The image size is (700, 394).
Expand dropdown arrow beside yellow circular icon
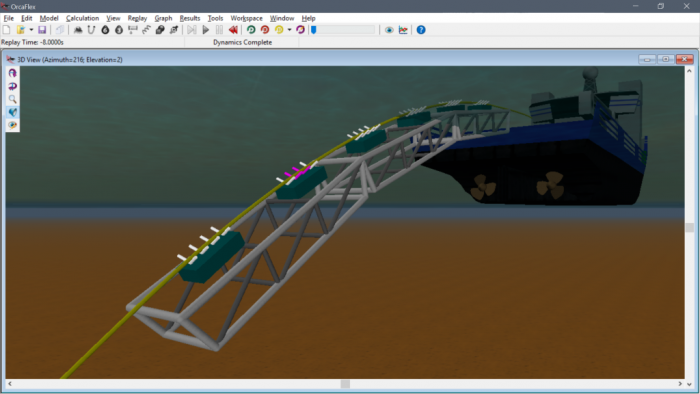pyautogui.click(x=289, y=30)
